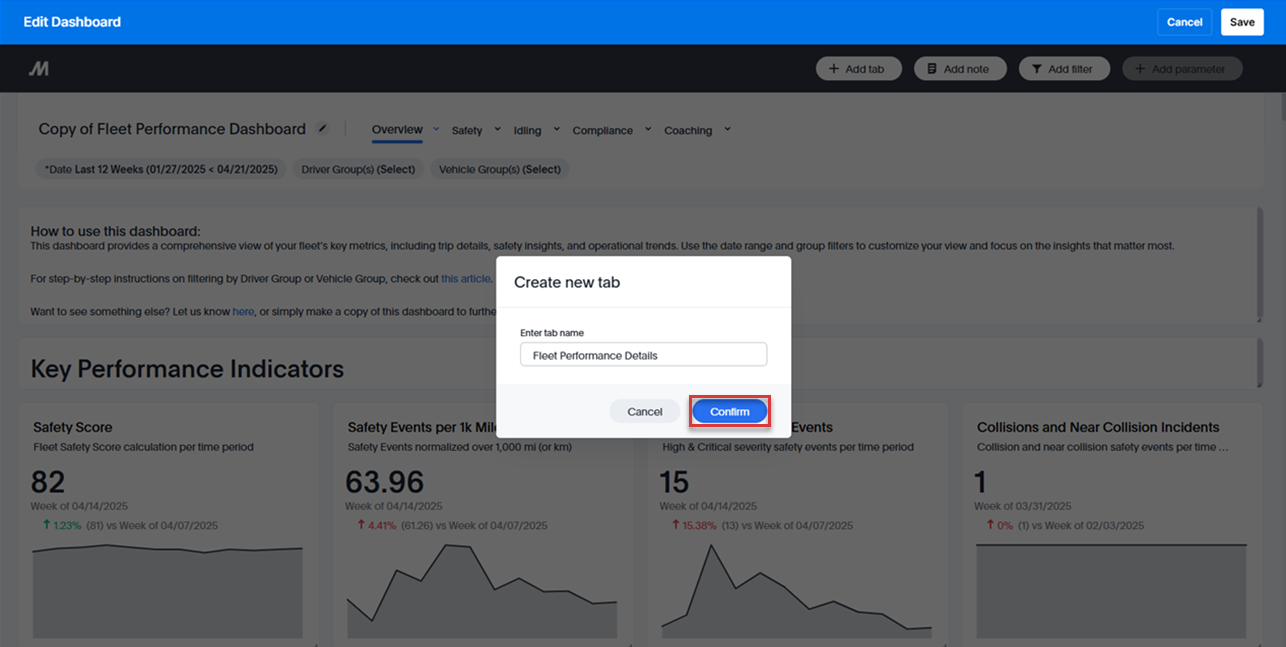Cancel the Create new tab dialog
This screenshot has height=647, width=1286.
(644, 412)
